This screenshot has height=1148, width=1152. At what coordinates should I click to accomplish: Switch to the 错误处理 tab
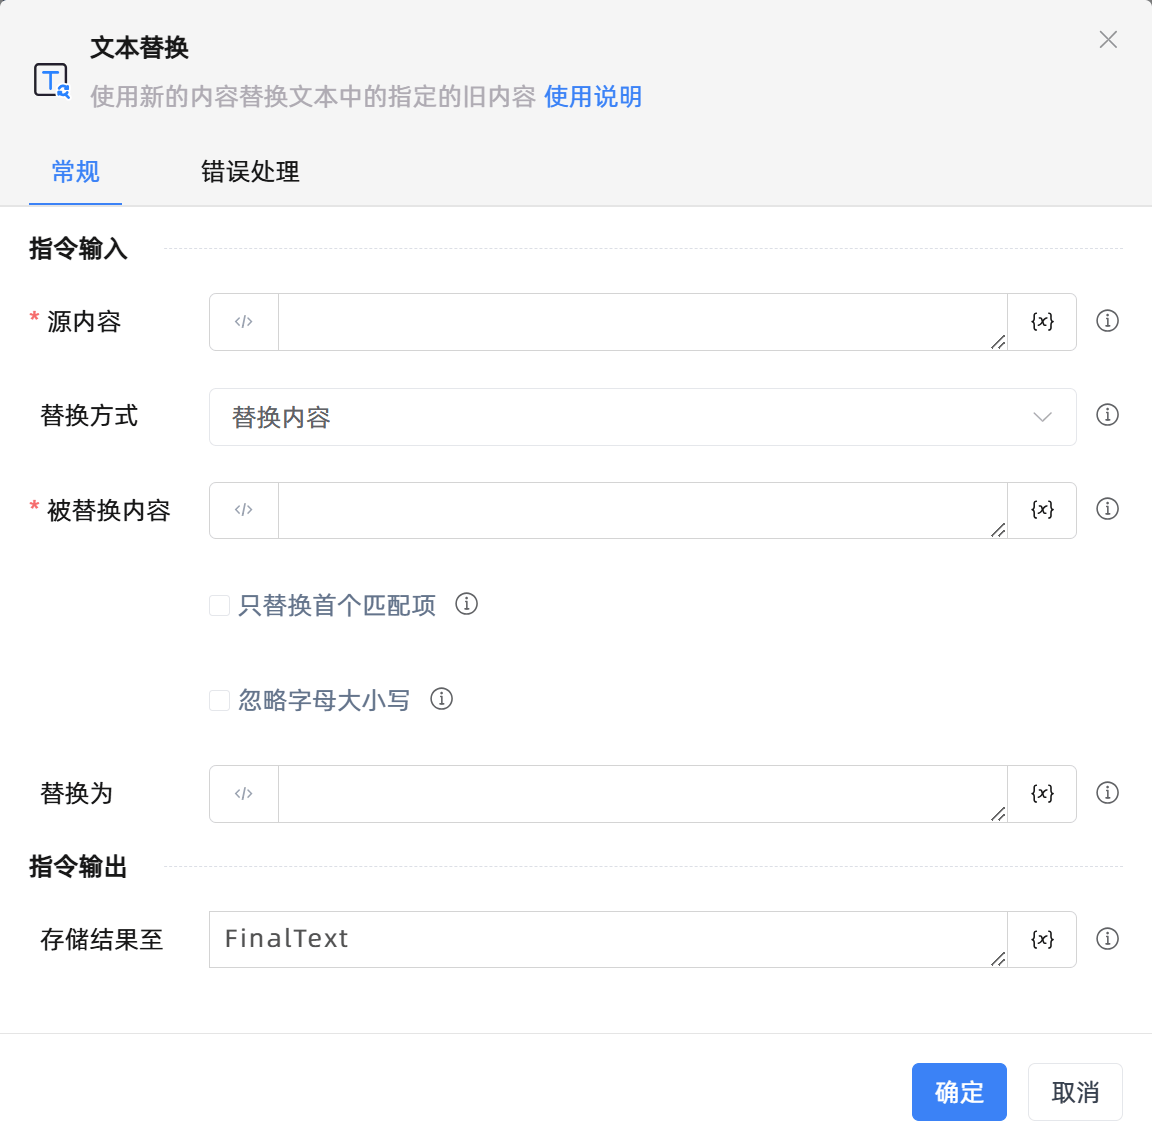[250, 172]
